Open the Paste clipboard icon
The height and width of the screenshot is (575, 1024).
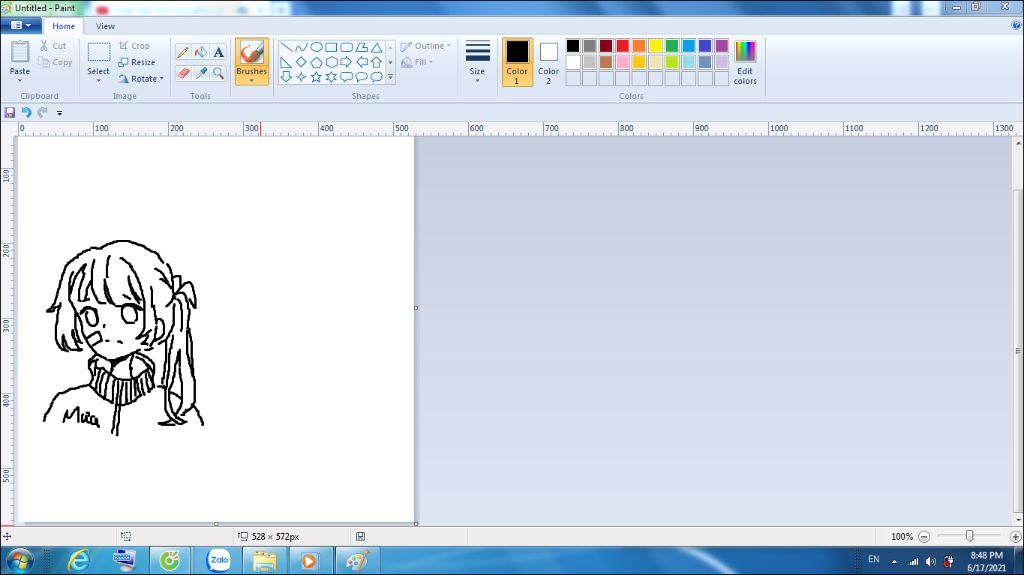[x=20, y=52]
